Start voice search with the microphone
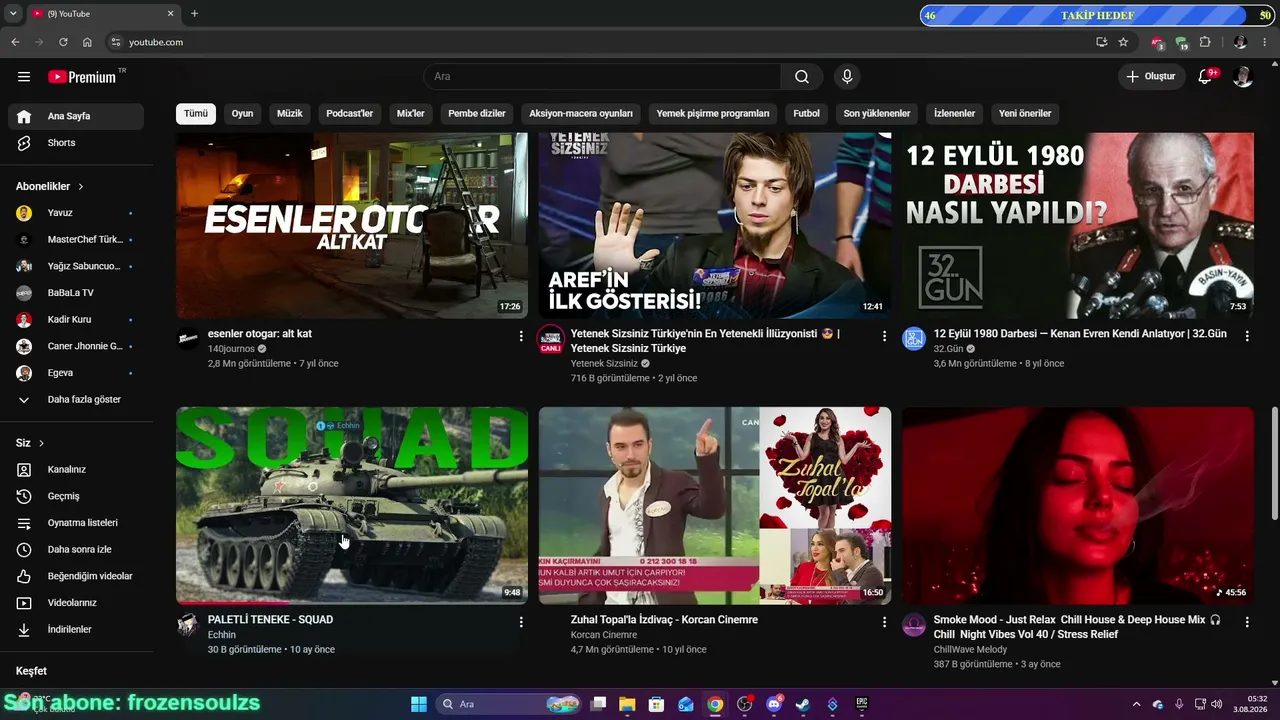This screenshot has width=1280, height=720. click(x=847, y=77)
